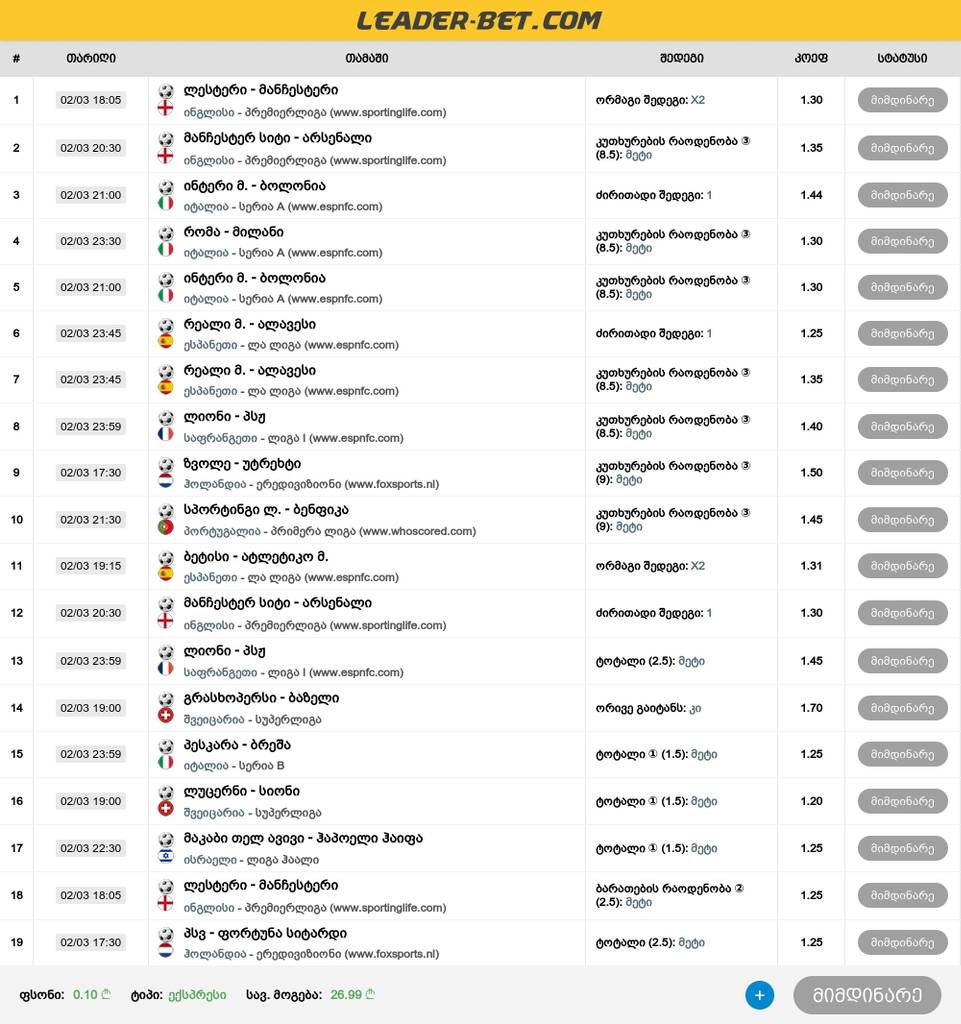Click odds value 1.50
961x1024 pixels.
[811, 472]
